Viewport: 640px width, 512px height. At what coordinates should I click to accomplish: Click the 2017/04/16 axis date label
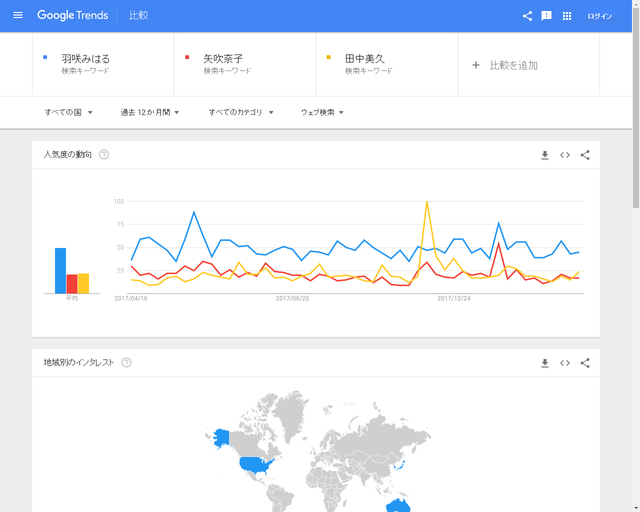point(131,298)
